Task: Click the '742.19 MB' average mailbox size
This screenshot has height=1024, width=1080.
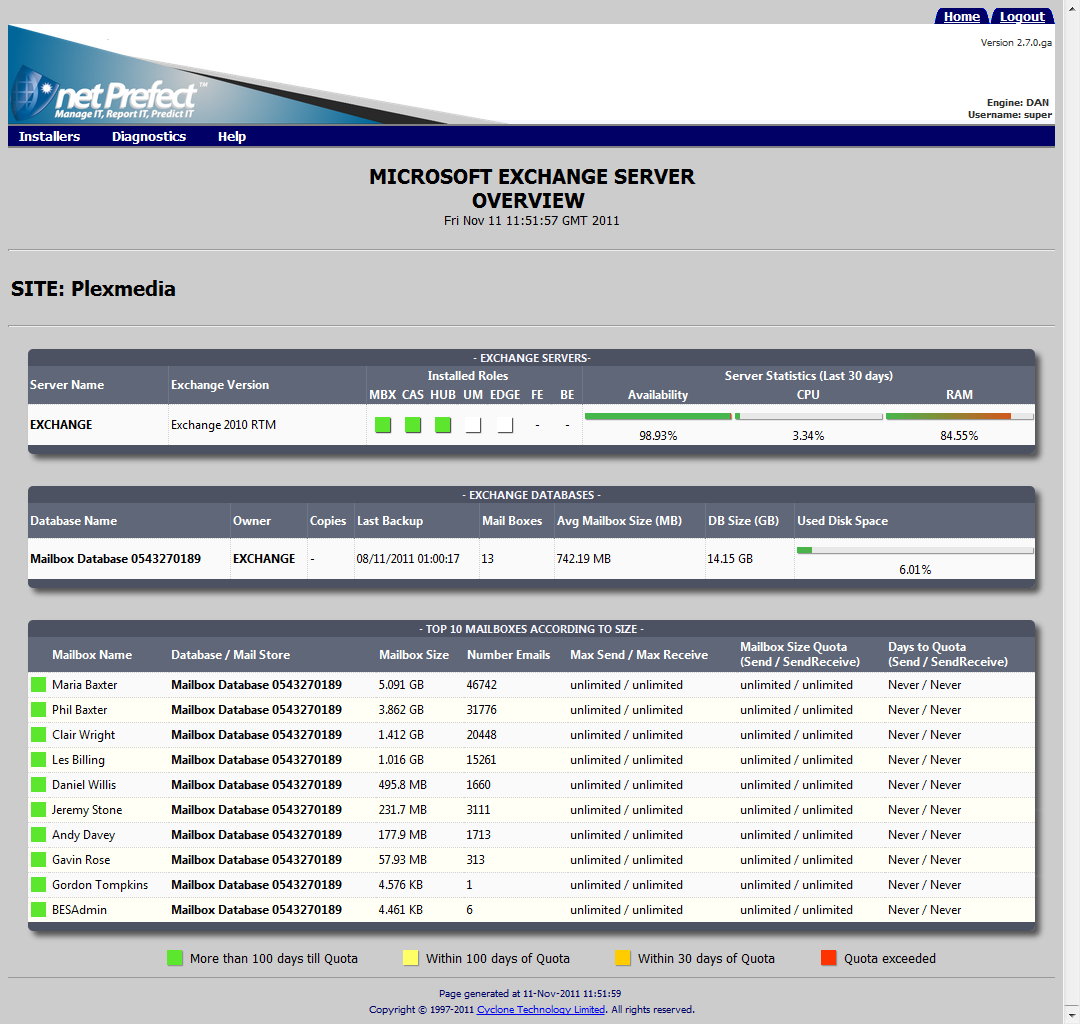Action: [x=583, y=558]
